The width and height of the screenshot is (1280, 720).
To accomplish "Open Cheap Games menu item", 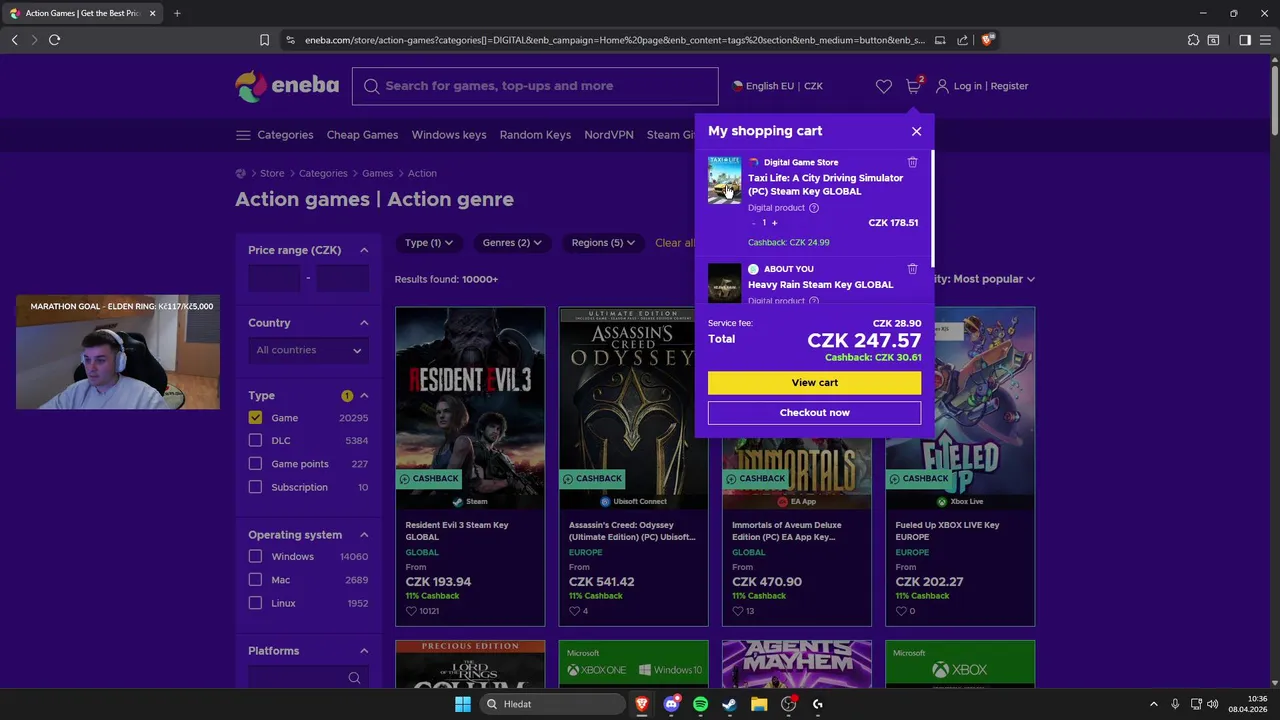I will point(362,135).
